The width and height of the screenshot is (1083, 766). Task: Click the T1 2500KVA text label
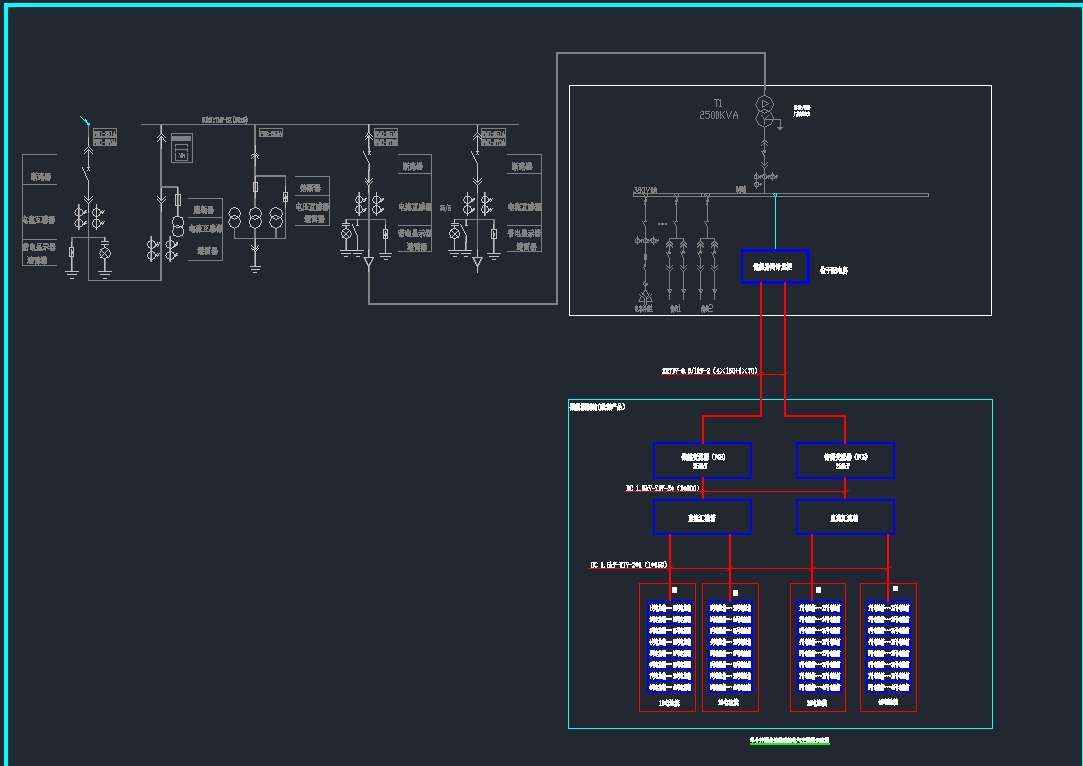718,110
